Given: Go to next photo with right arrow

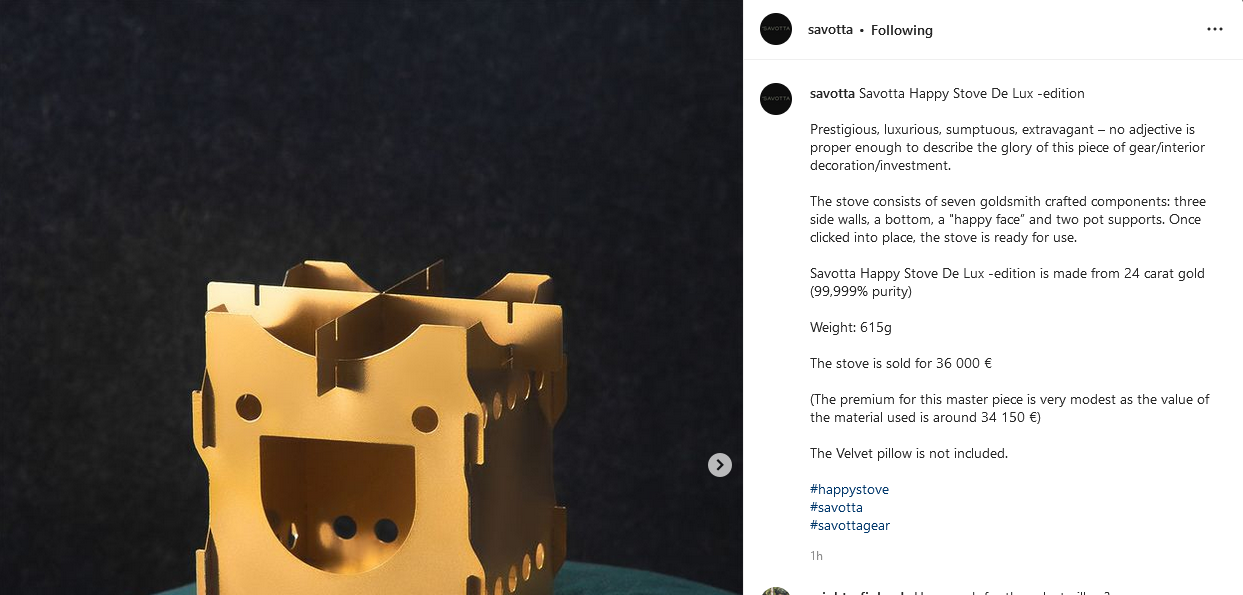Looking at the screenshot, I should pos(720,465).
